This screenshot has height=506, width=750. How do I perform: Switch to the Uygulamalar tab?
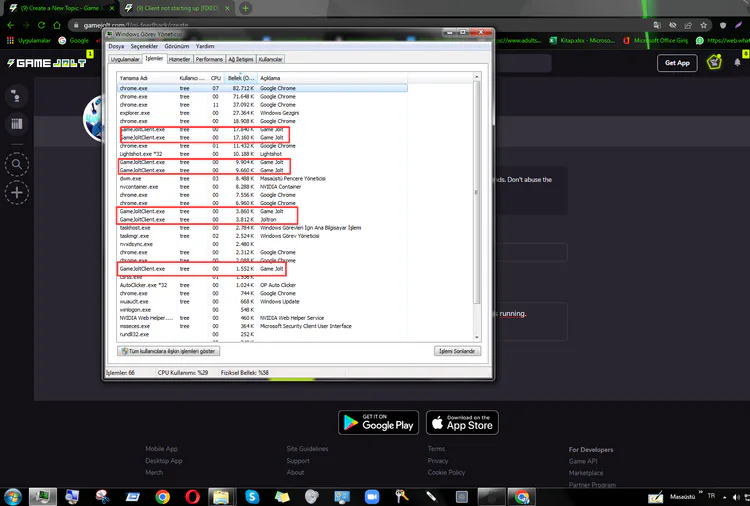pyautogui.click(x=125, y=59)
